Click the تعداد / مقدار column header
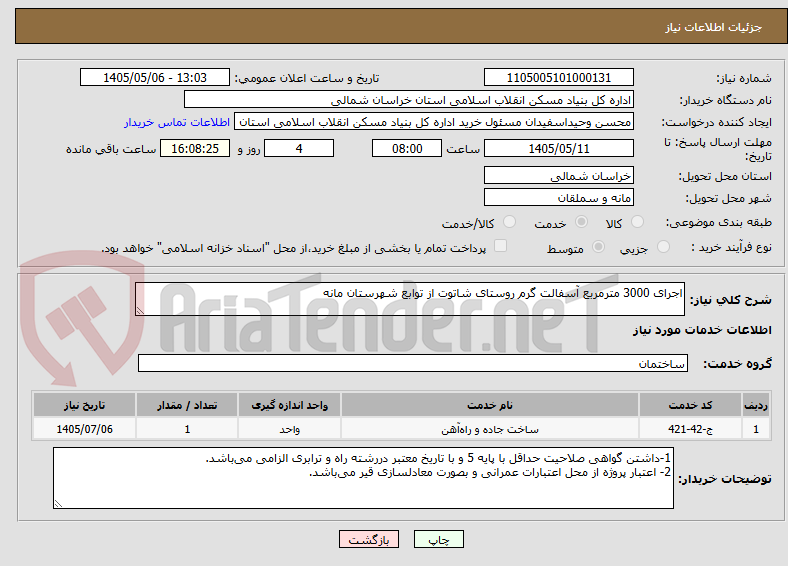This screenshot has height=566, width=788. [187, 405]
